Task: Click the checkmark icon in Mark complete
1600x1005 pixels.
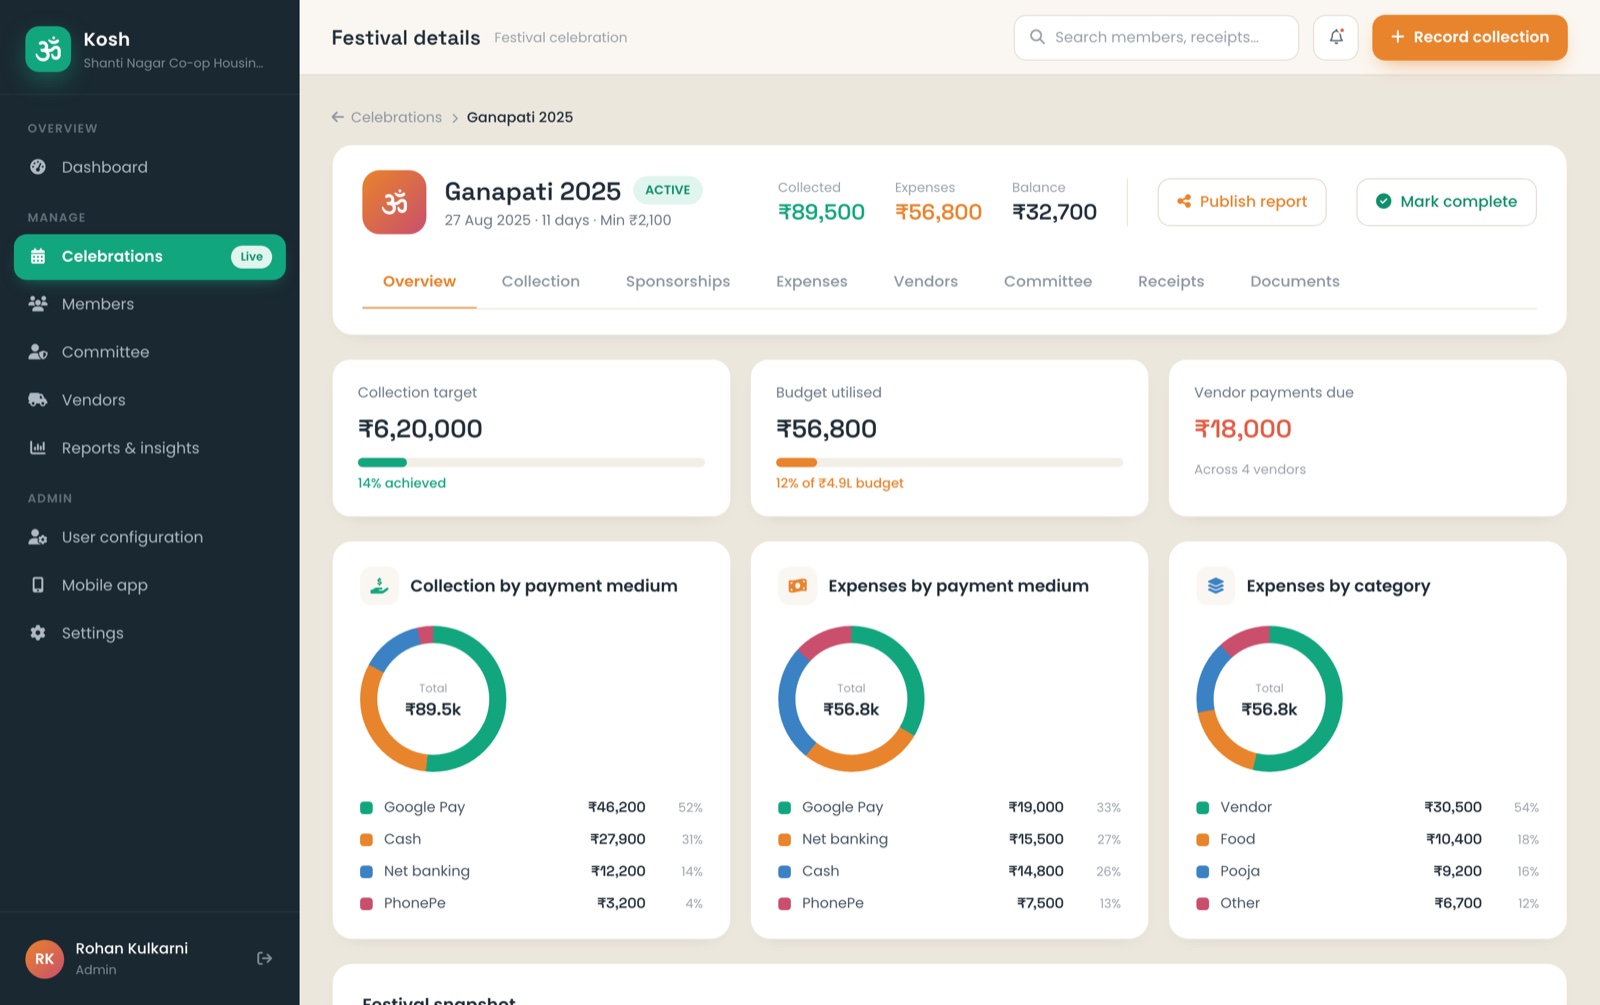Action: 1383,201
